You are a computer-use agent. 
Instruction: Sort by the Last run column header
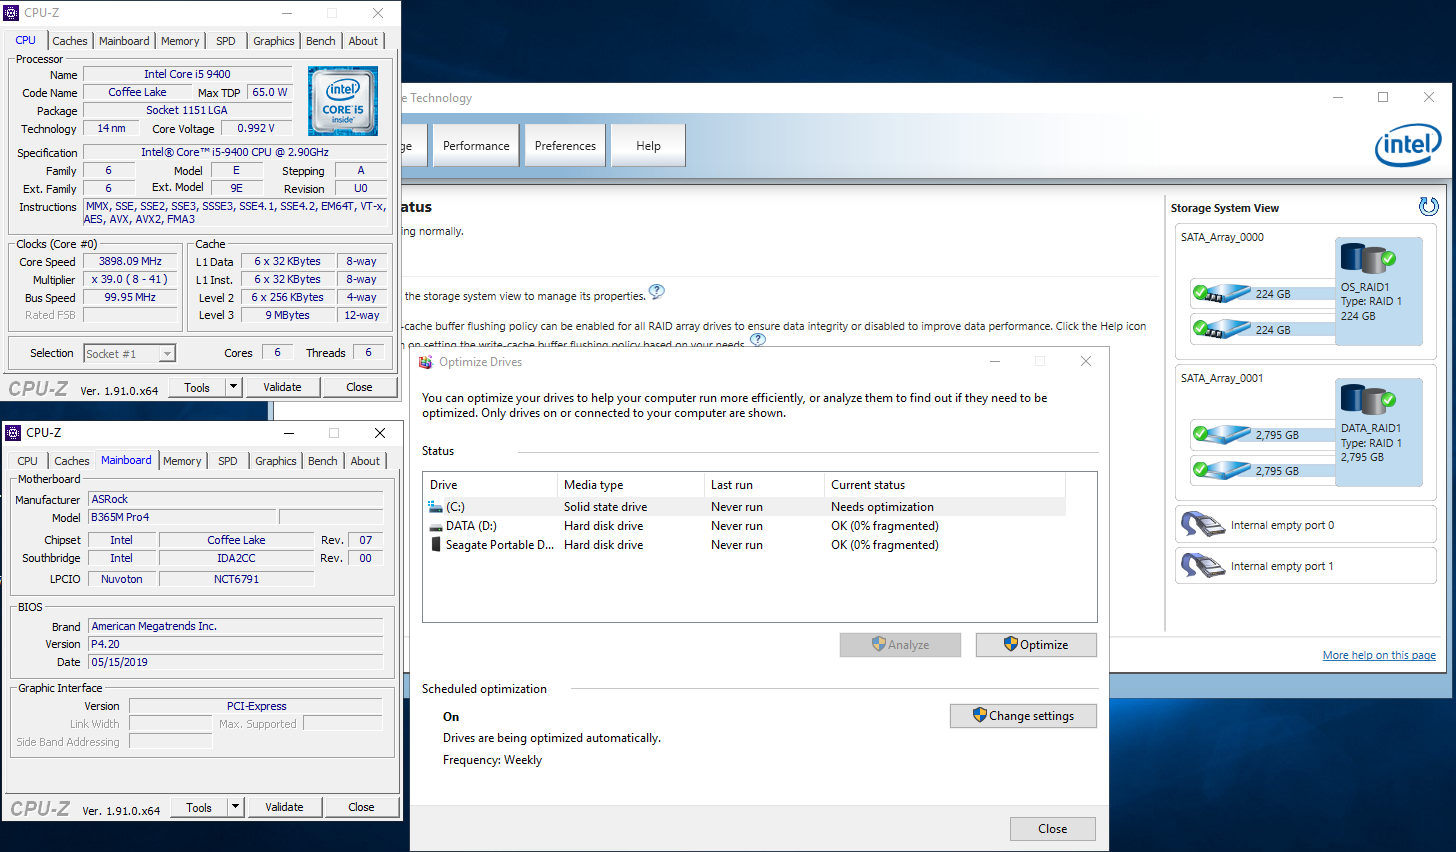point(764,485)
